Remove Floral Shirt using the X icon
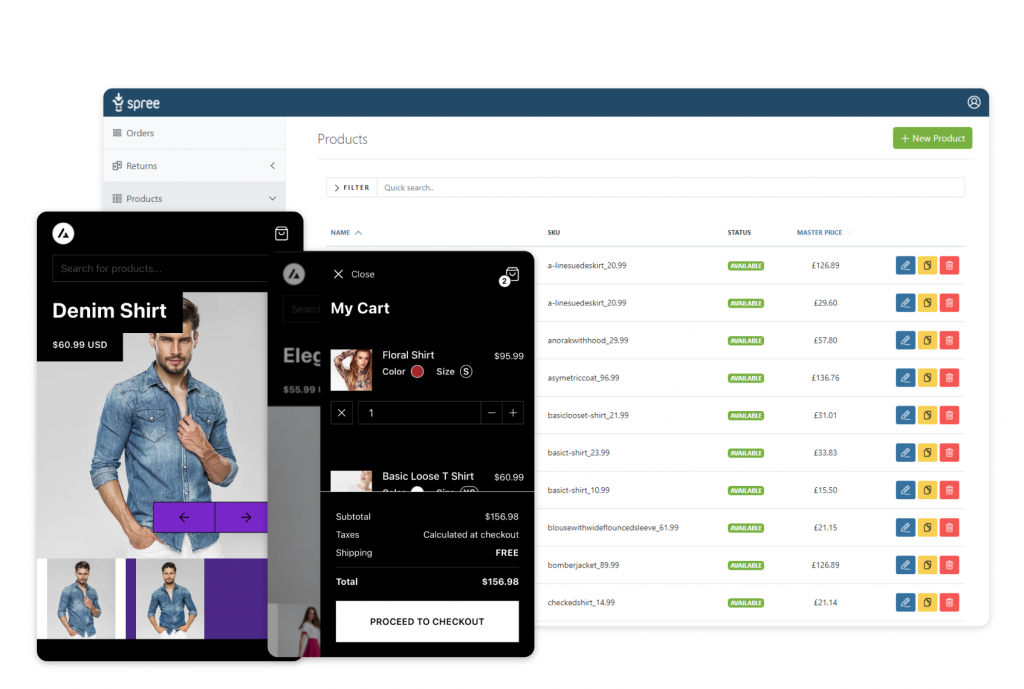Screen dimensions: 1024x689 342,413
